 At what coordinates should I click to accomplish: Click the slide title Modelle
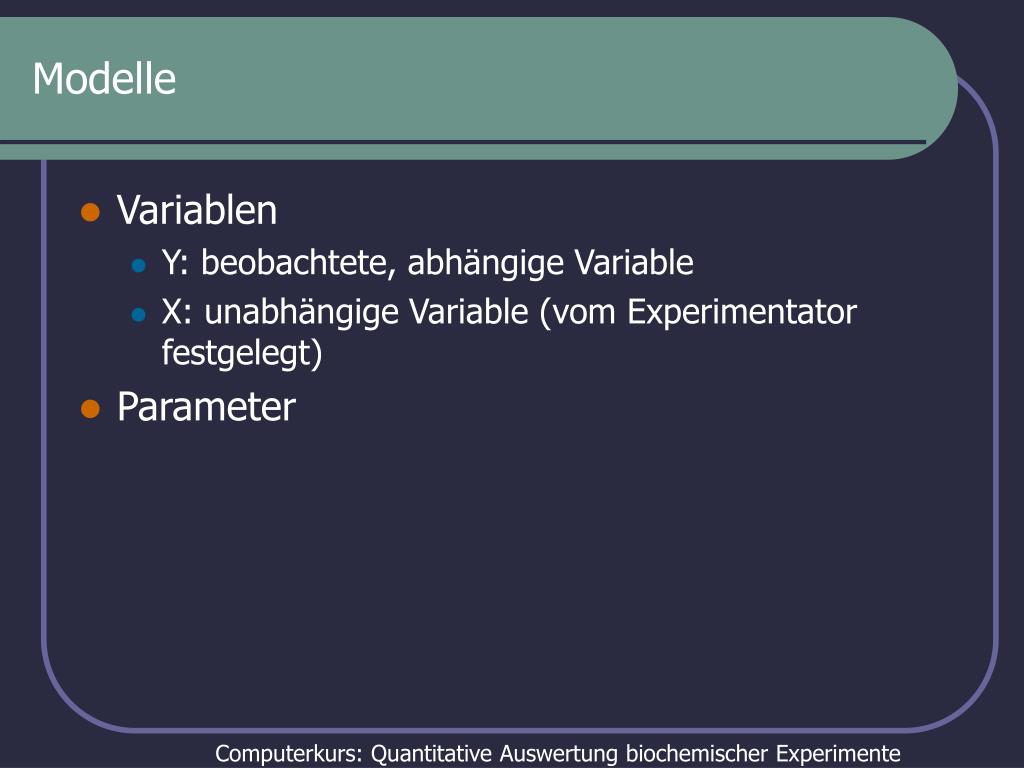pyautogui.click(x=104, y=79)
